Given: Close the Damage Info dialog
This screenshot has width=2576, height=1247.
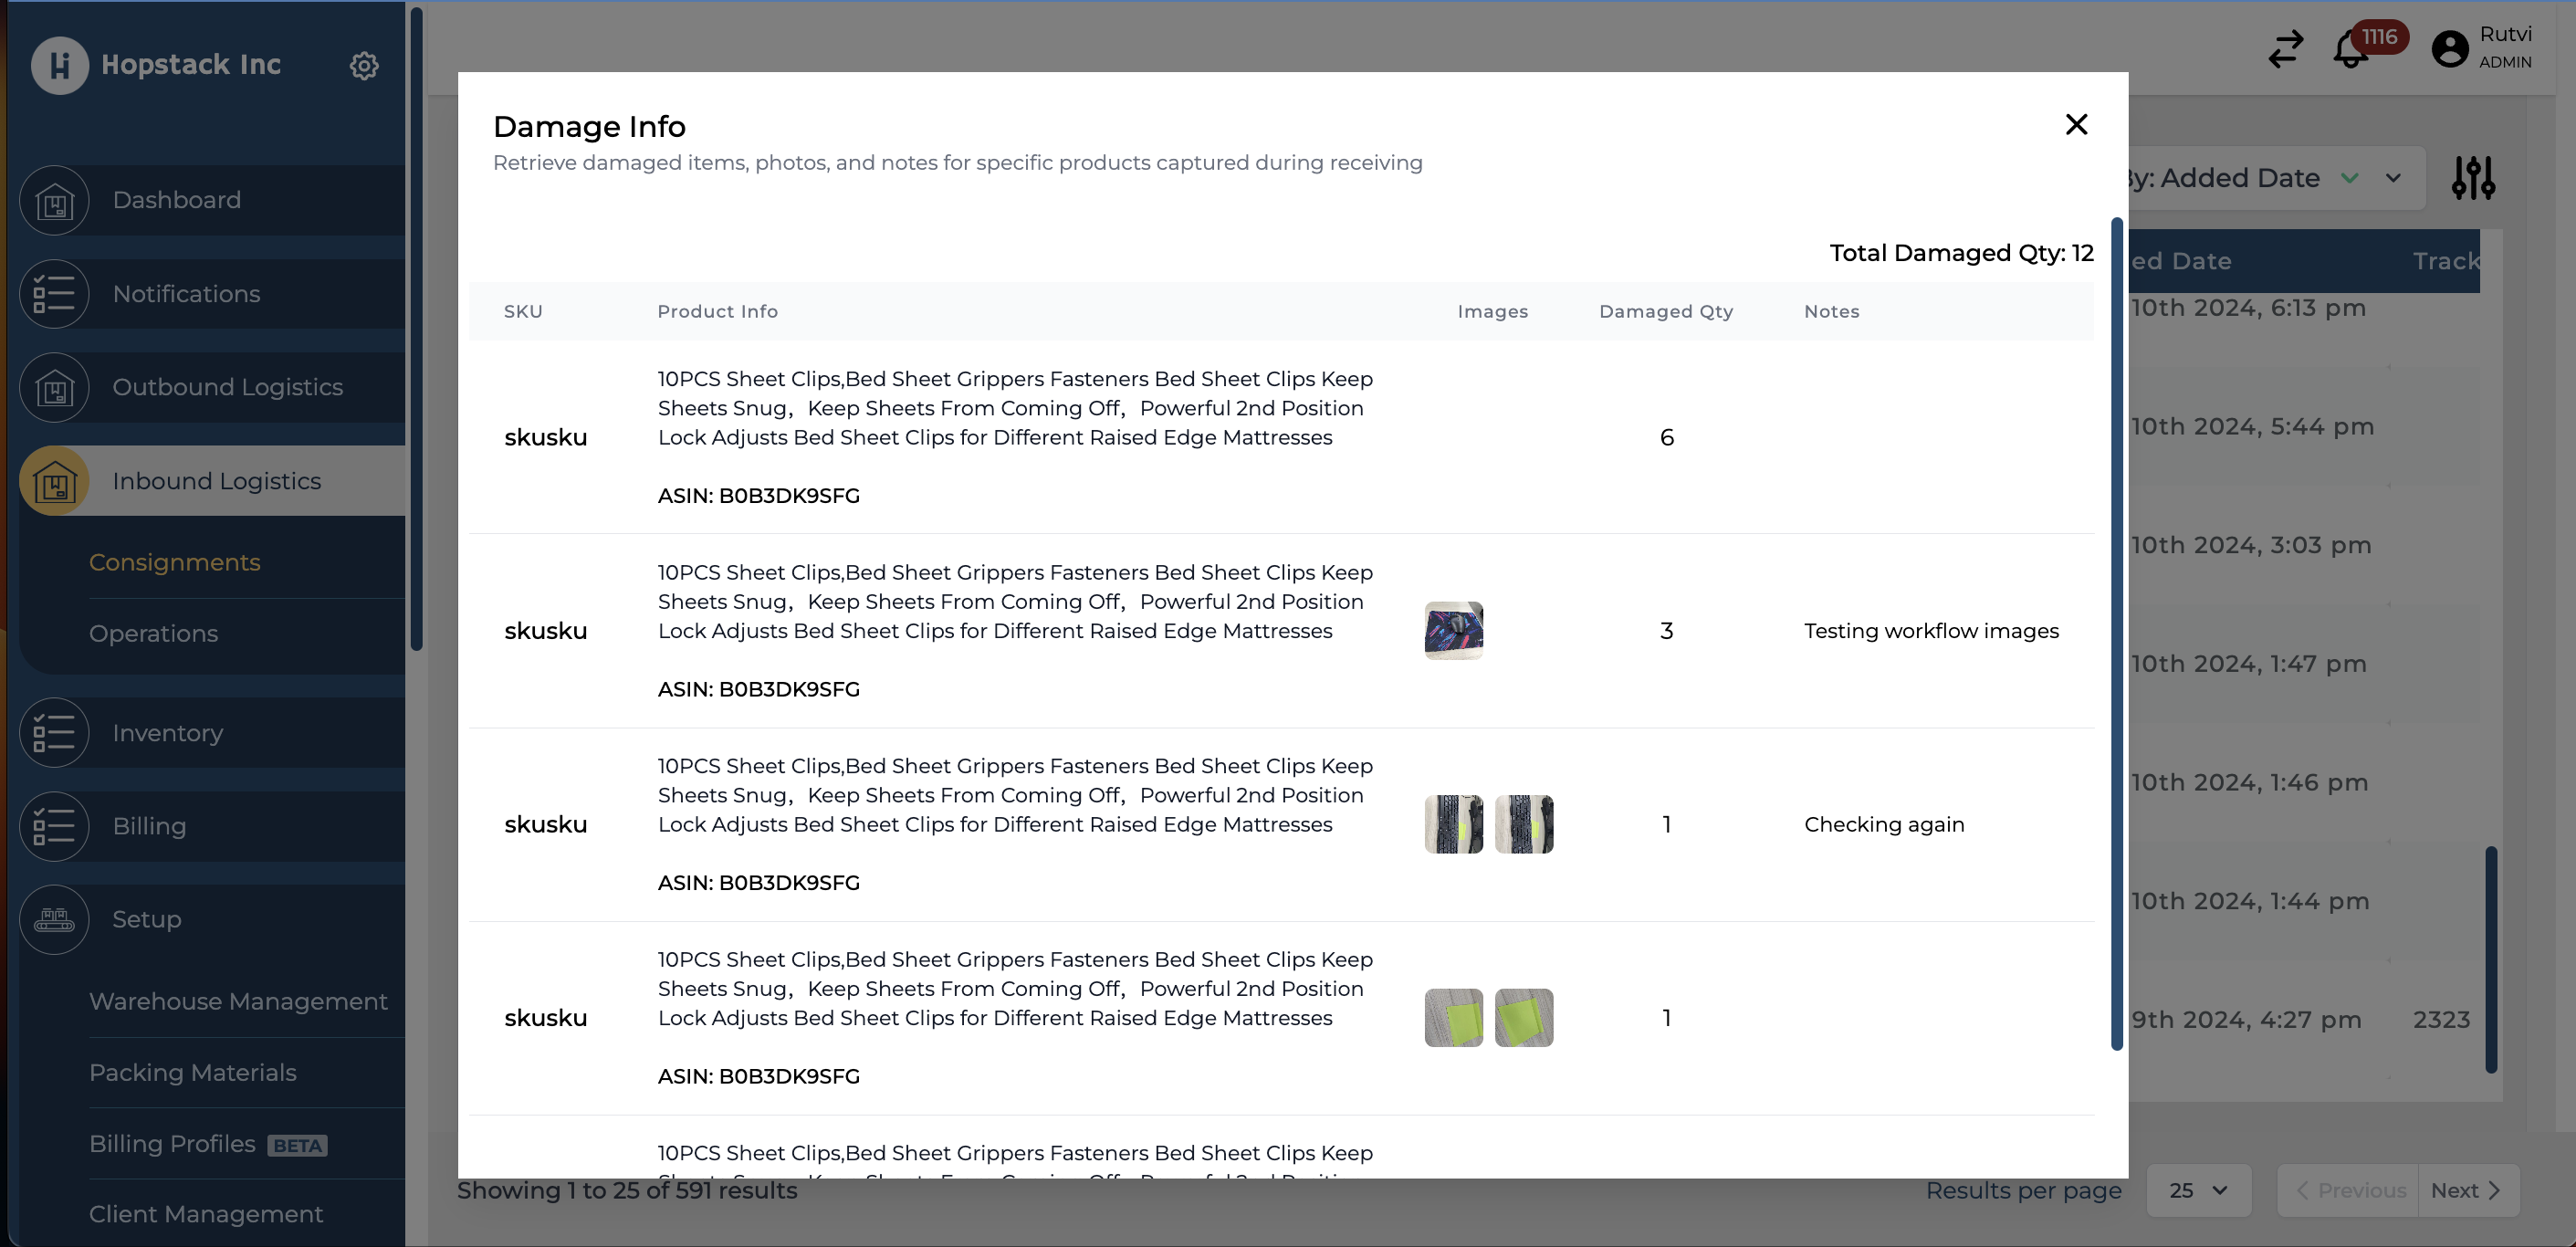Looking at the screenshot, I should point(2076,125).
